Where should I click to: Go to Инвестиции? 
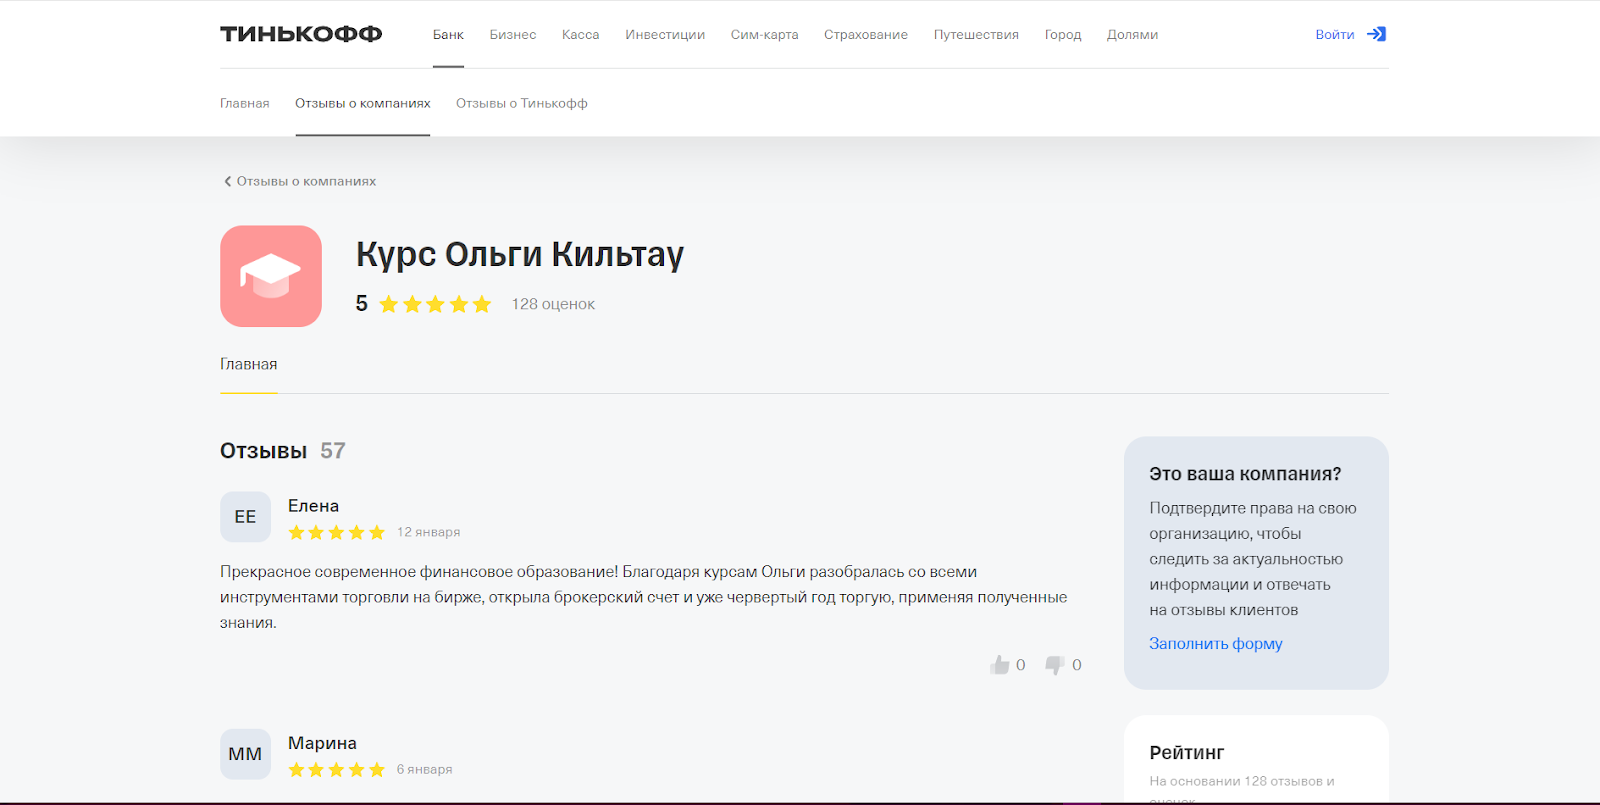pos(665,34)
